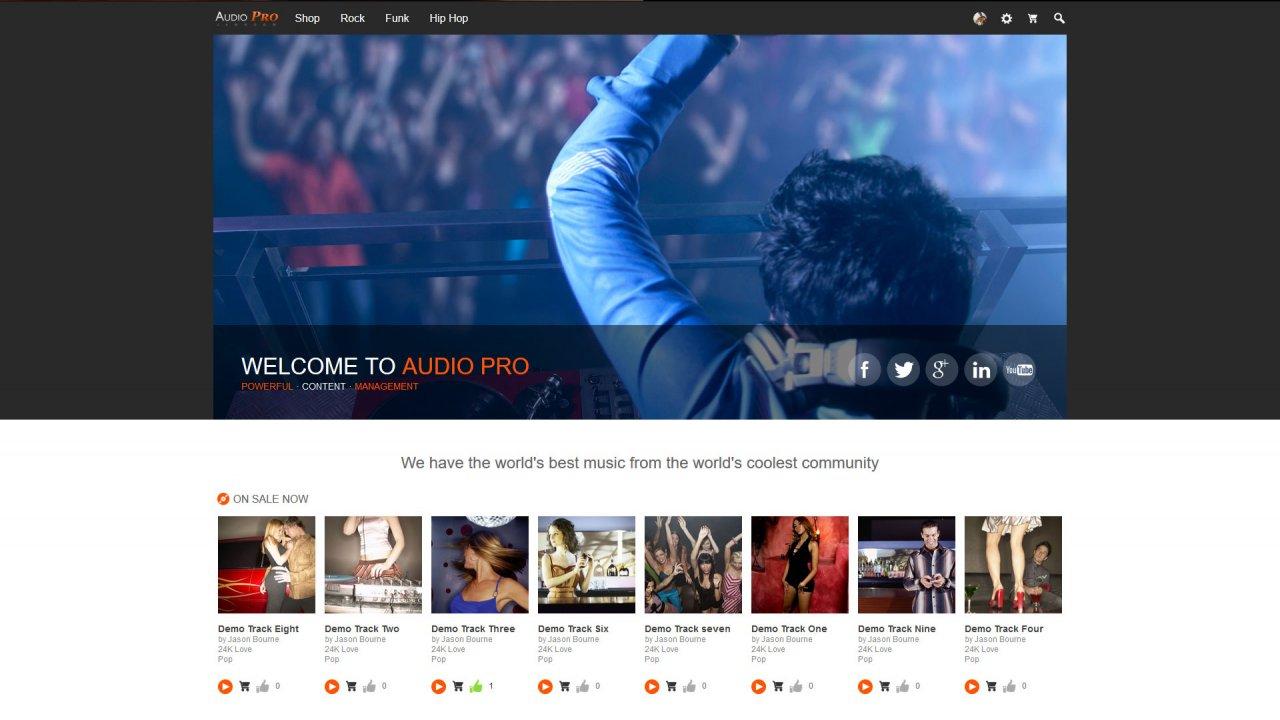Open the Google Plus social icon
The image size is (1280, 720).
point(942,370)
